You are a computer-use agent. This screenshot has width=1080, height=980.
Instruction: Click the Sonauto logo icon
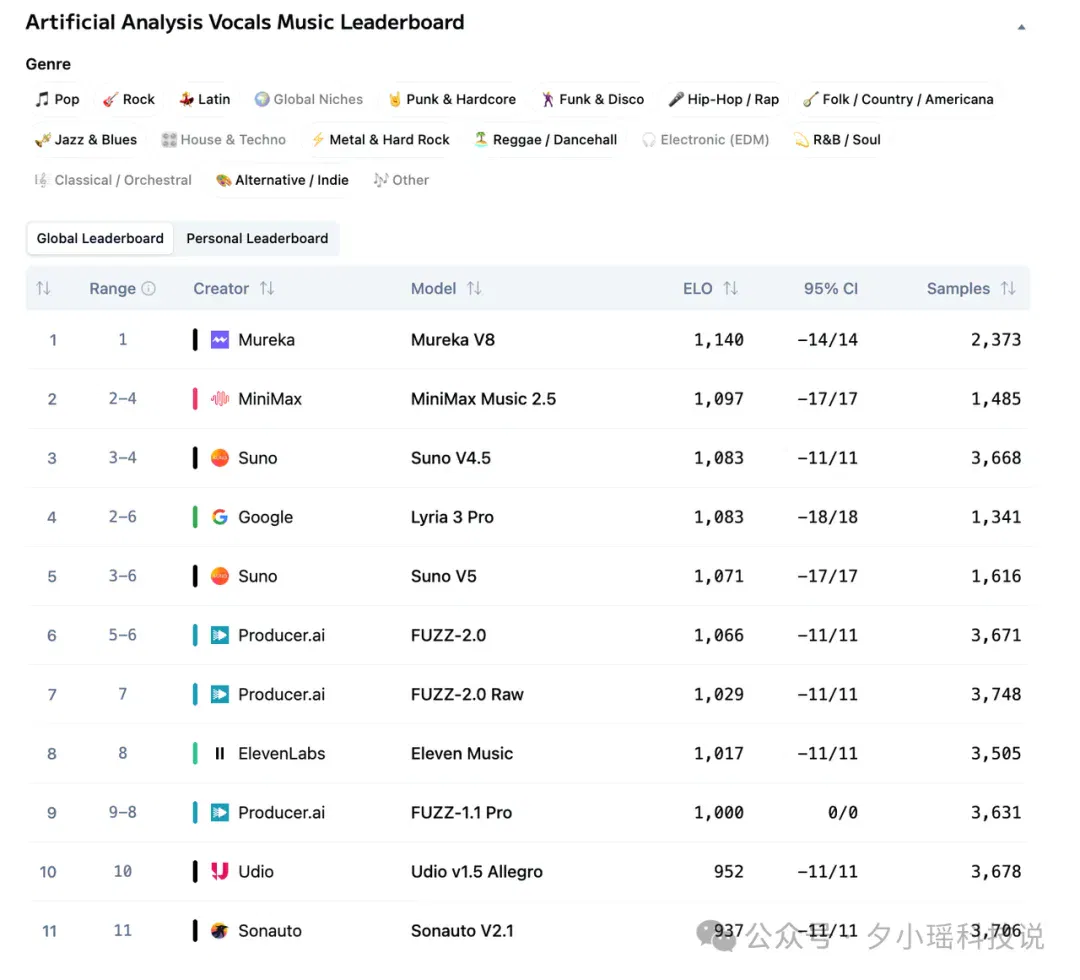(x=220, y=930)
